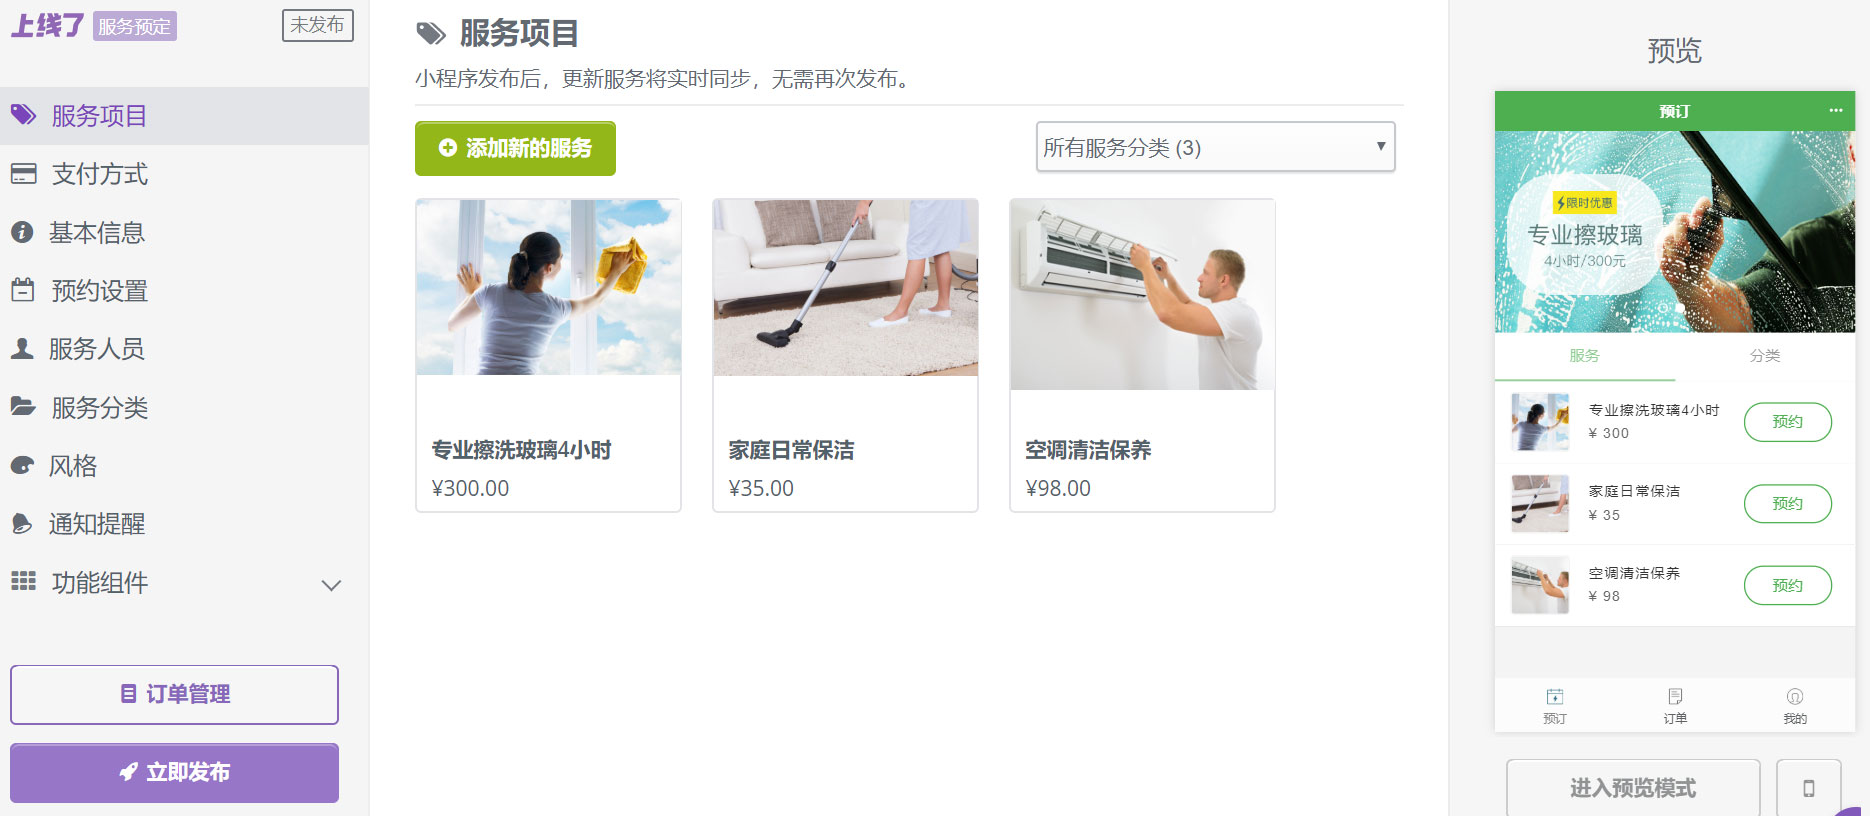1870x816 pixels.
Task: Click the three-dot menu in preview header
Action: pyautogui.click(x=1835, y=110)
